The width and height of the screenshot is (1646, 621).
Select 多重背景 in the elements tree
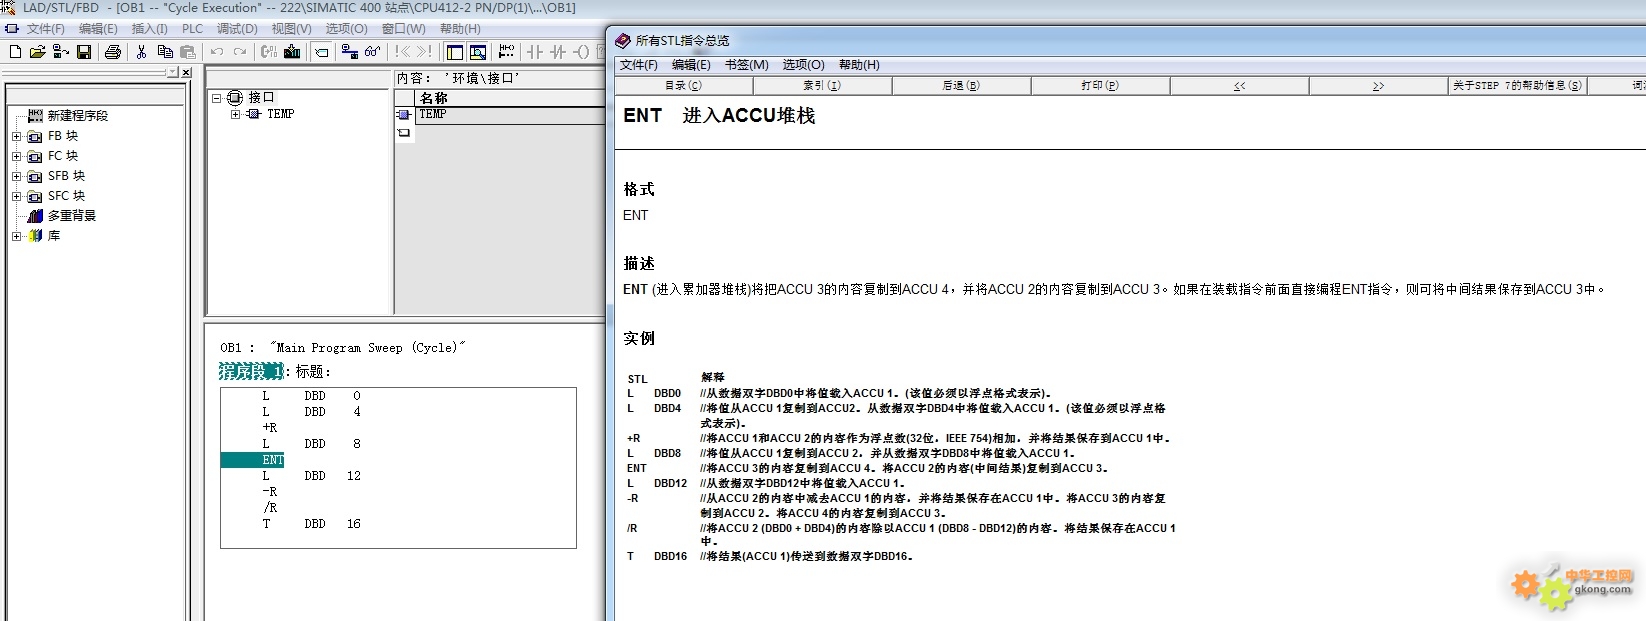coord(71,216)
